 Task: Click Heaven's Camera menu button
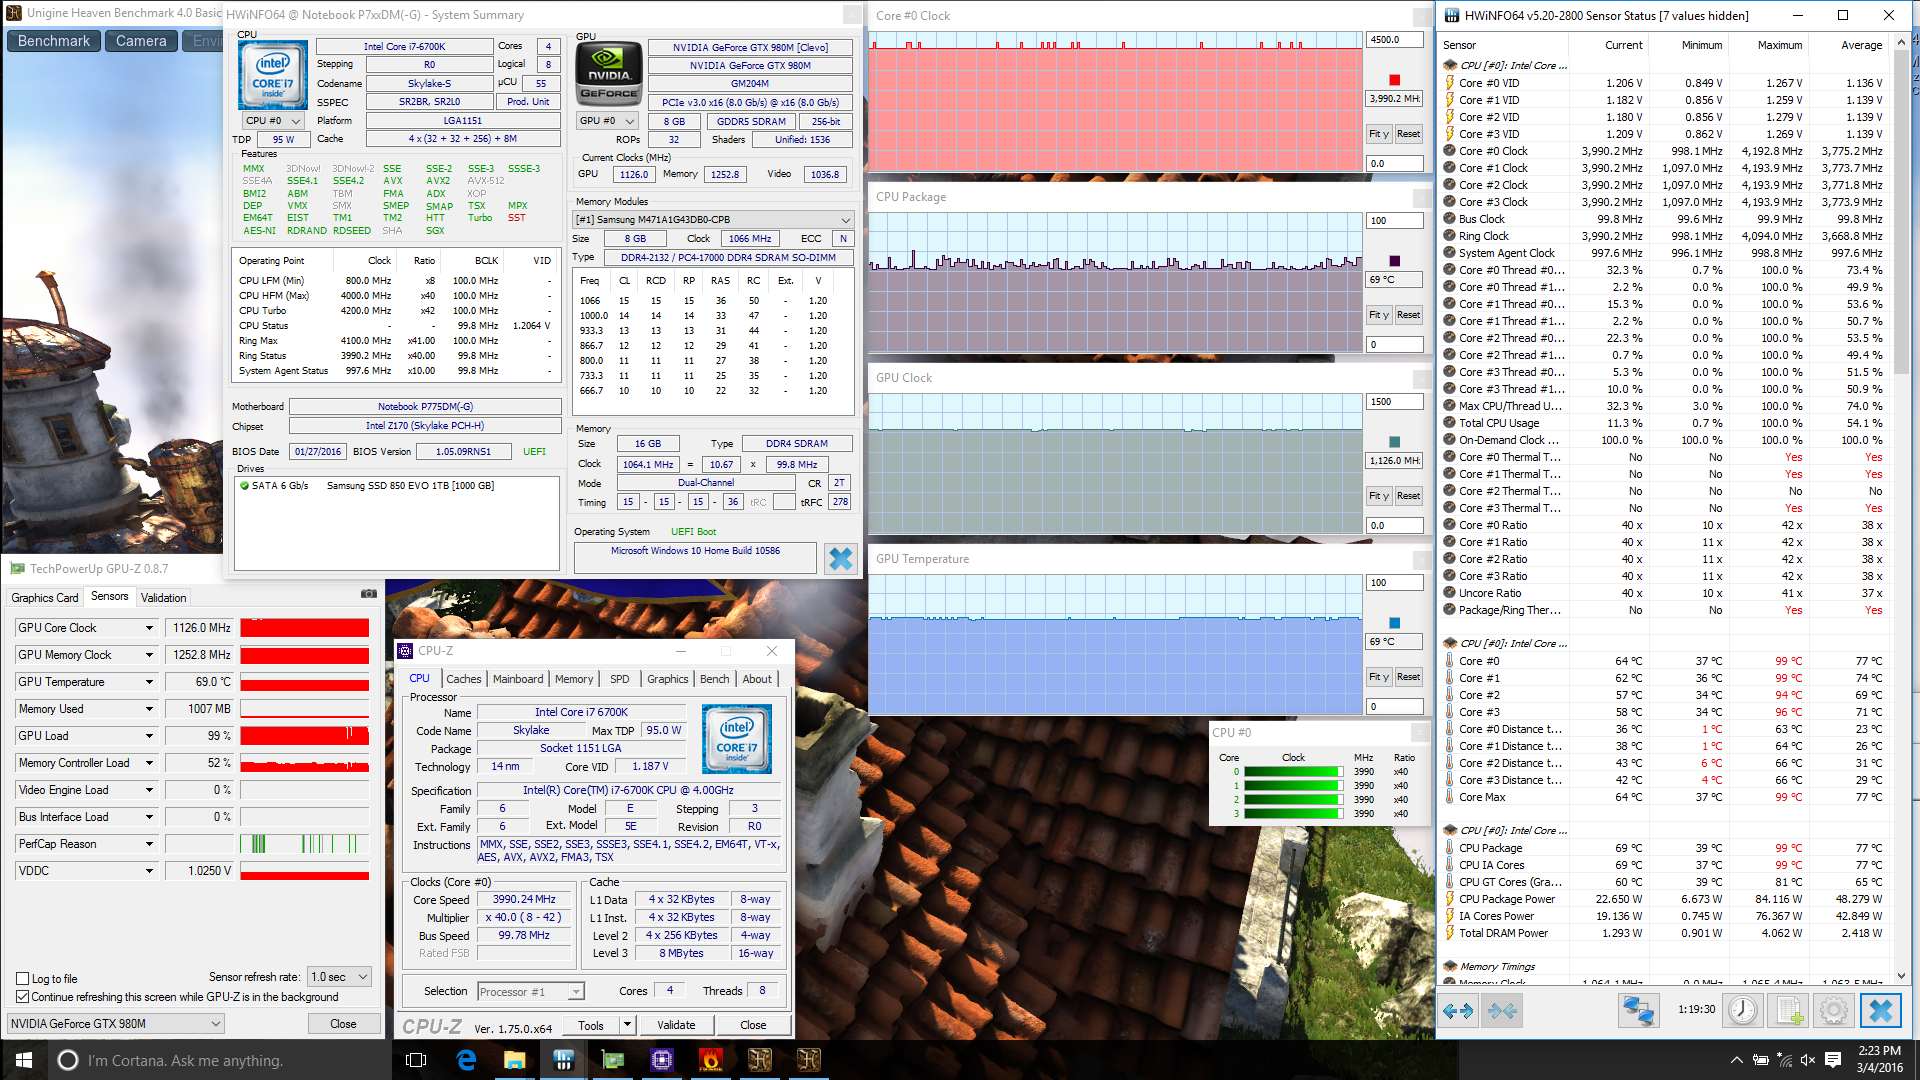click(x=141, y=41)
